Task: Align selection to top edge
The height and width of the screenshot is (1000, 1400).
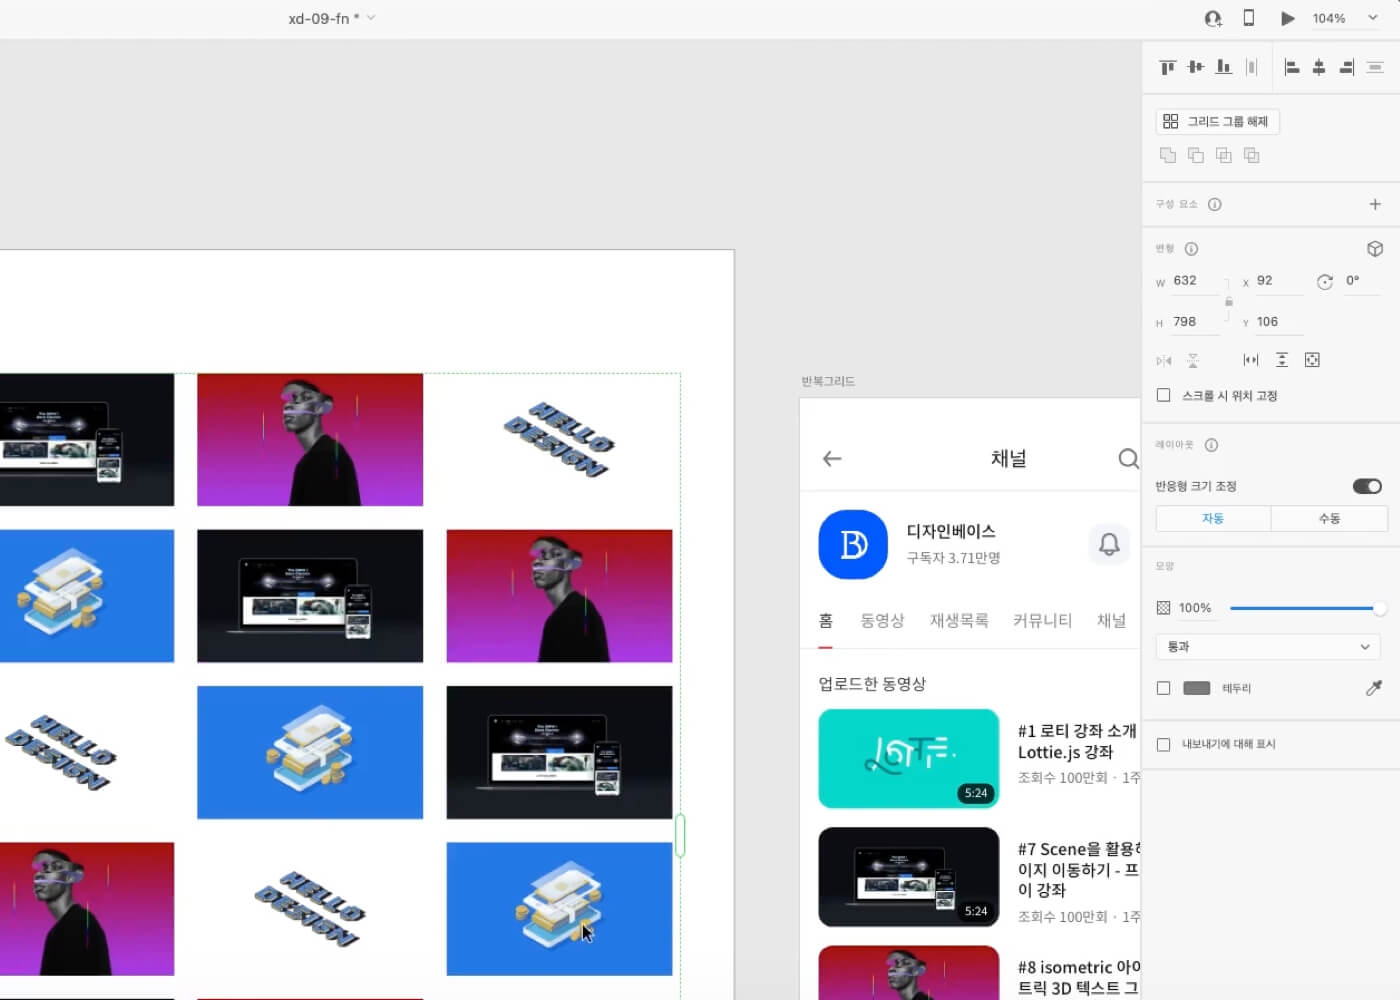Action: tap(1167, 67)
